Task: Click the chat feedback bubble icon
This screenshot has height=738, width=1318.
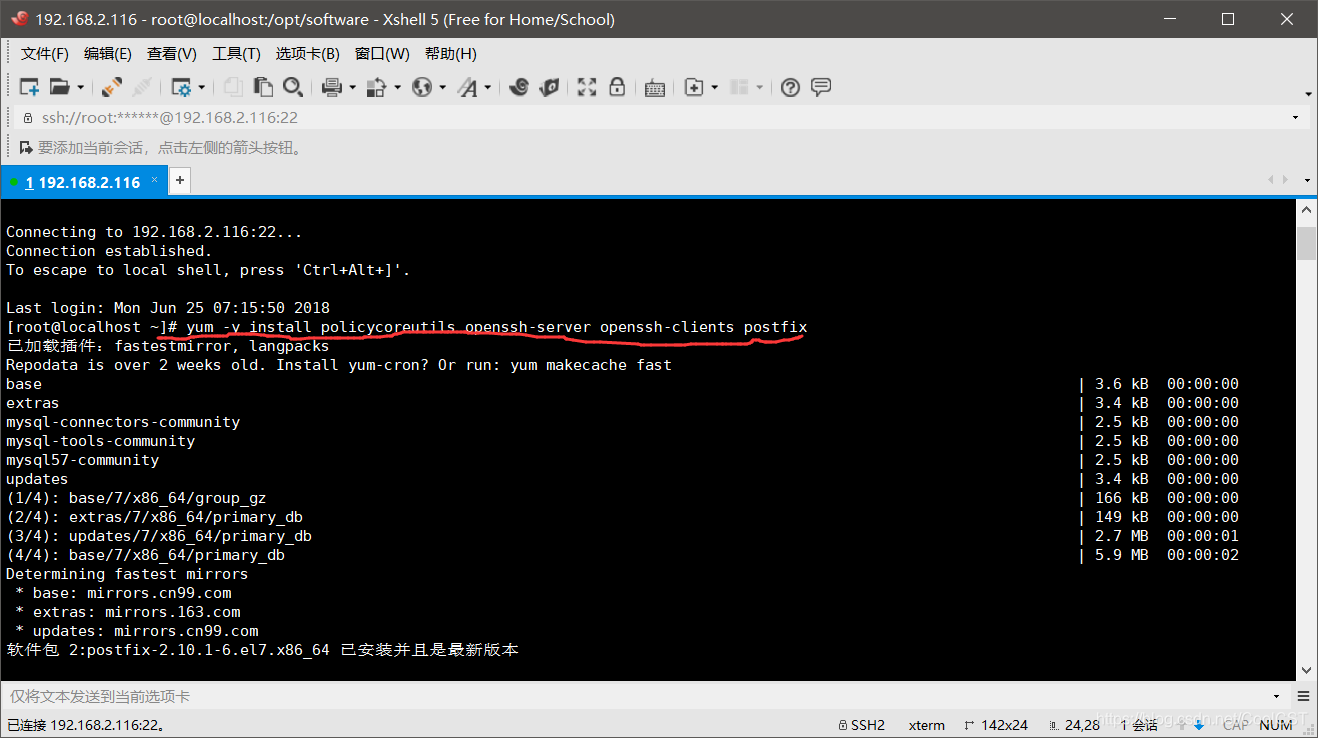Action: pyautogui.click(x=821, y=88)
